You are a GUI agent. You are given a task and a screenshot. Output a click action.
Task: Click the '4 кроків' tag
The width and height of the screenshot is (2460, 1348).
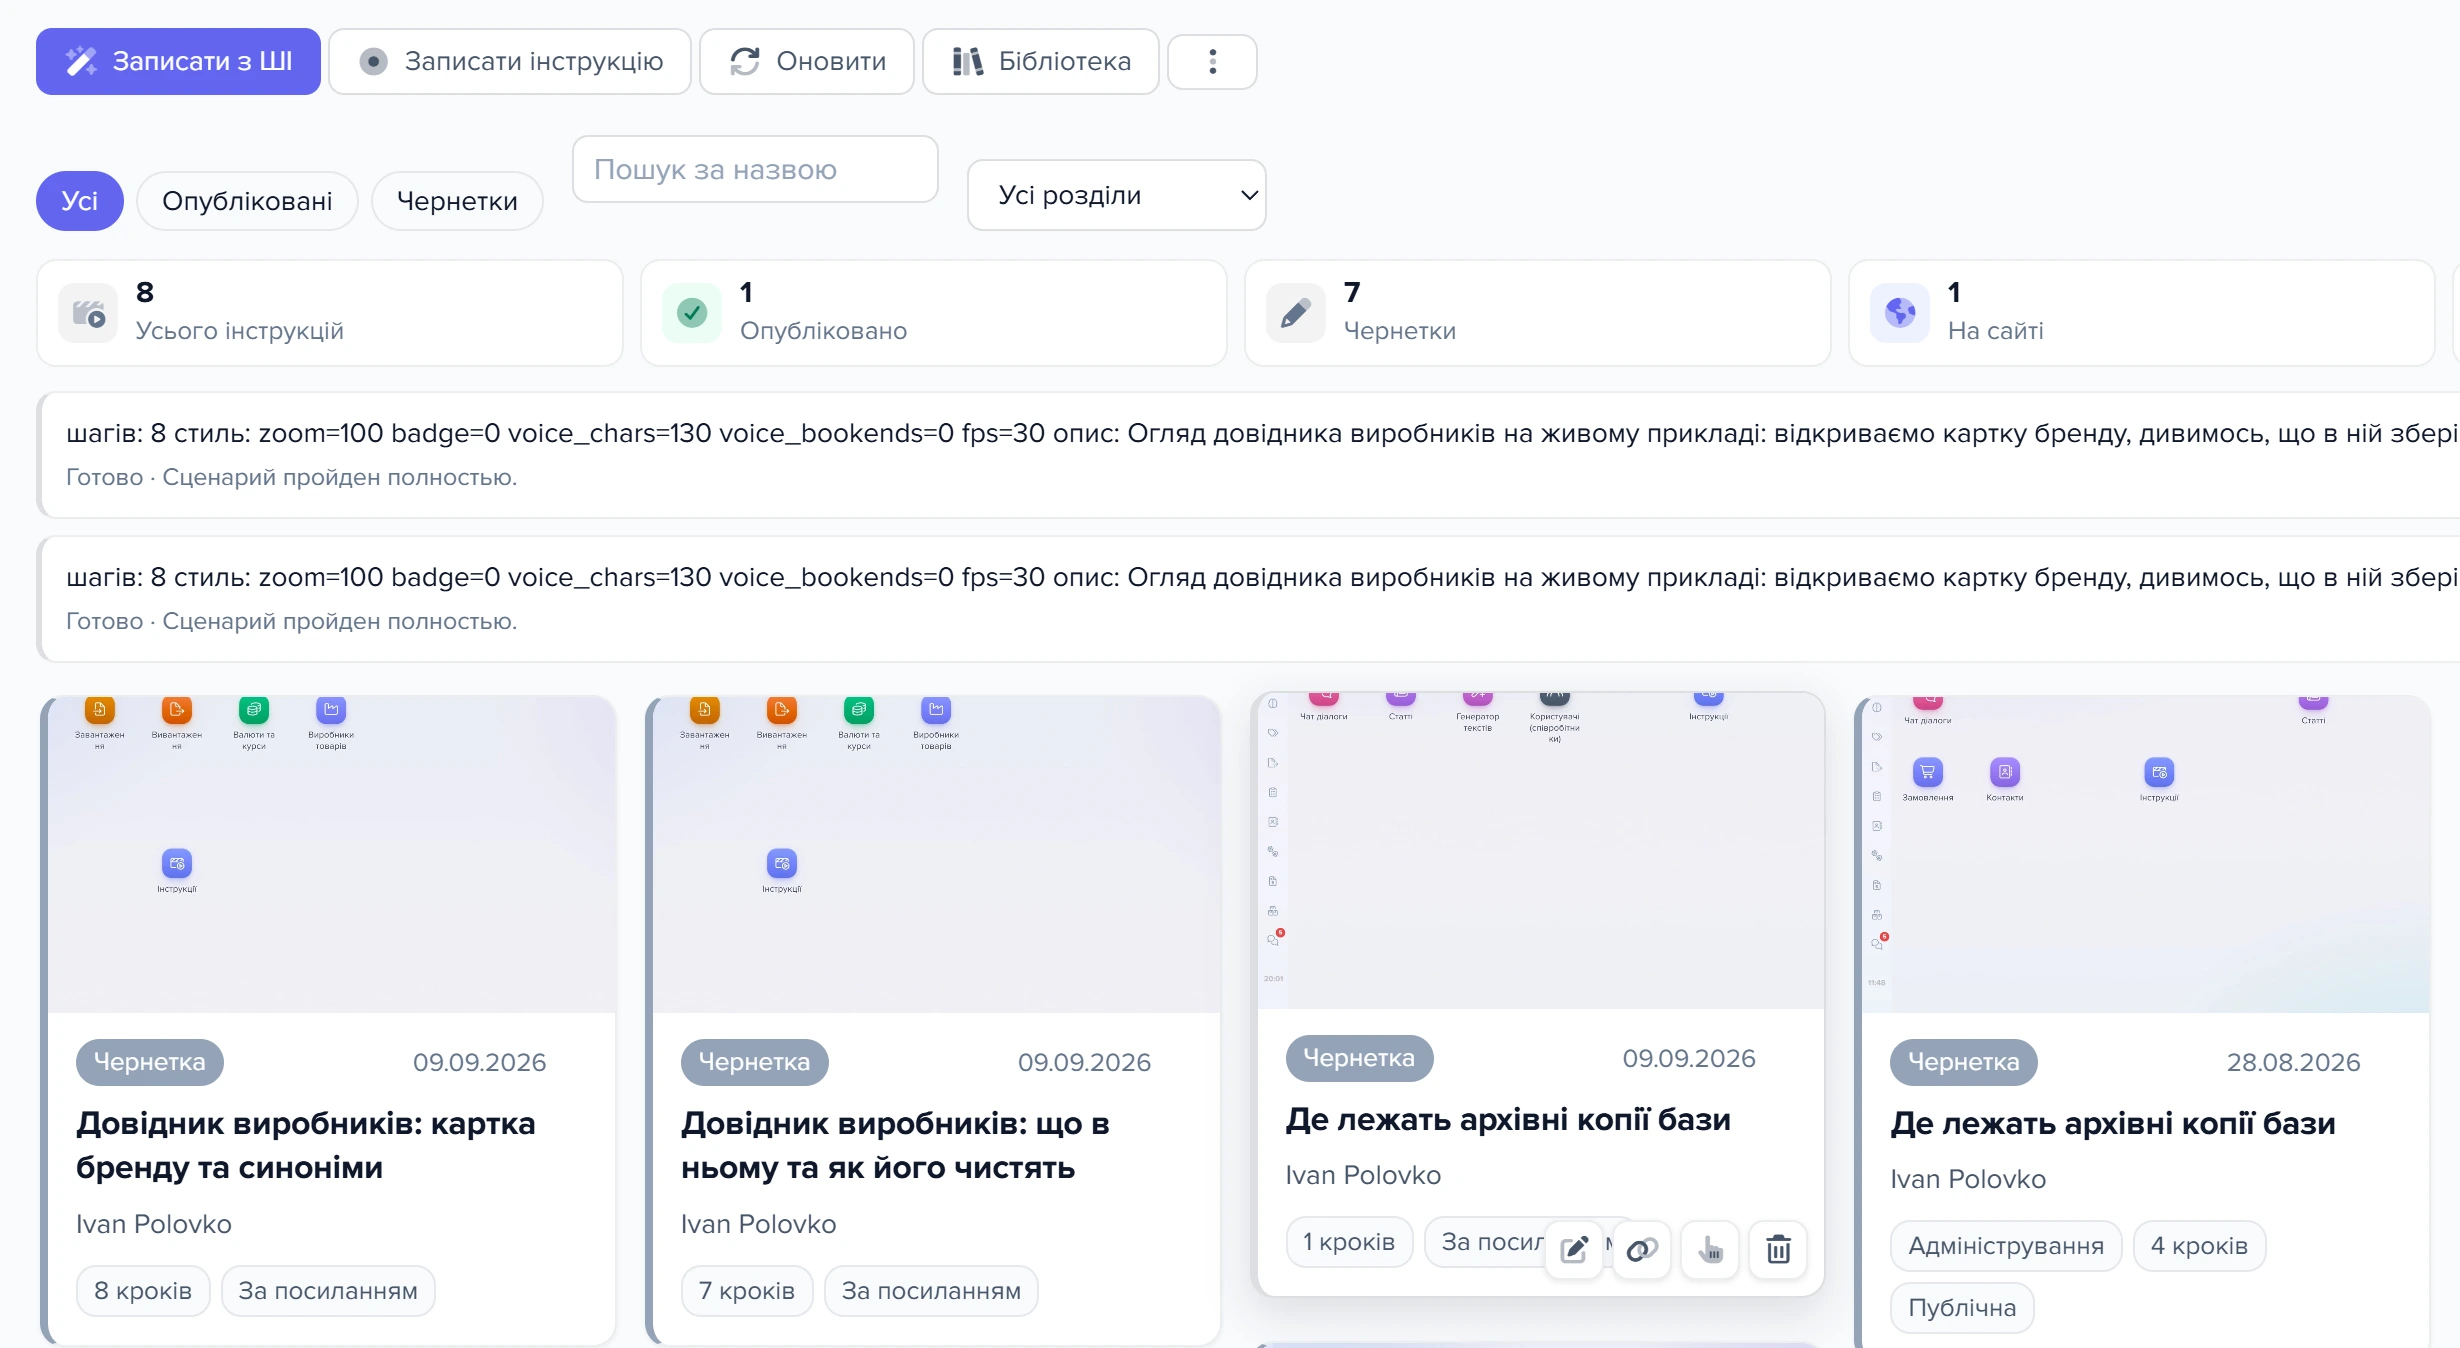[x=2199, y=1246]
